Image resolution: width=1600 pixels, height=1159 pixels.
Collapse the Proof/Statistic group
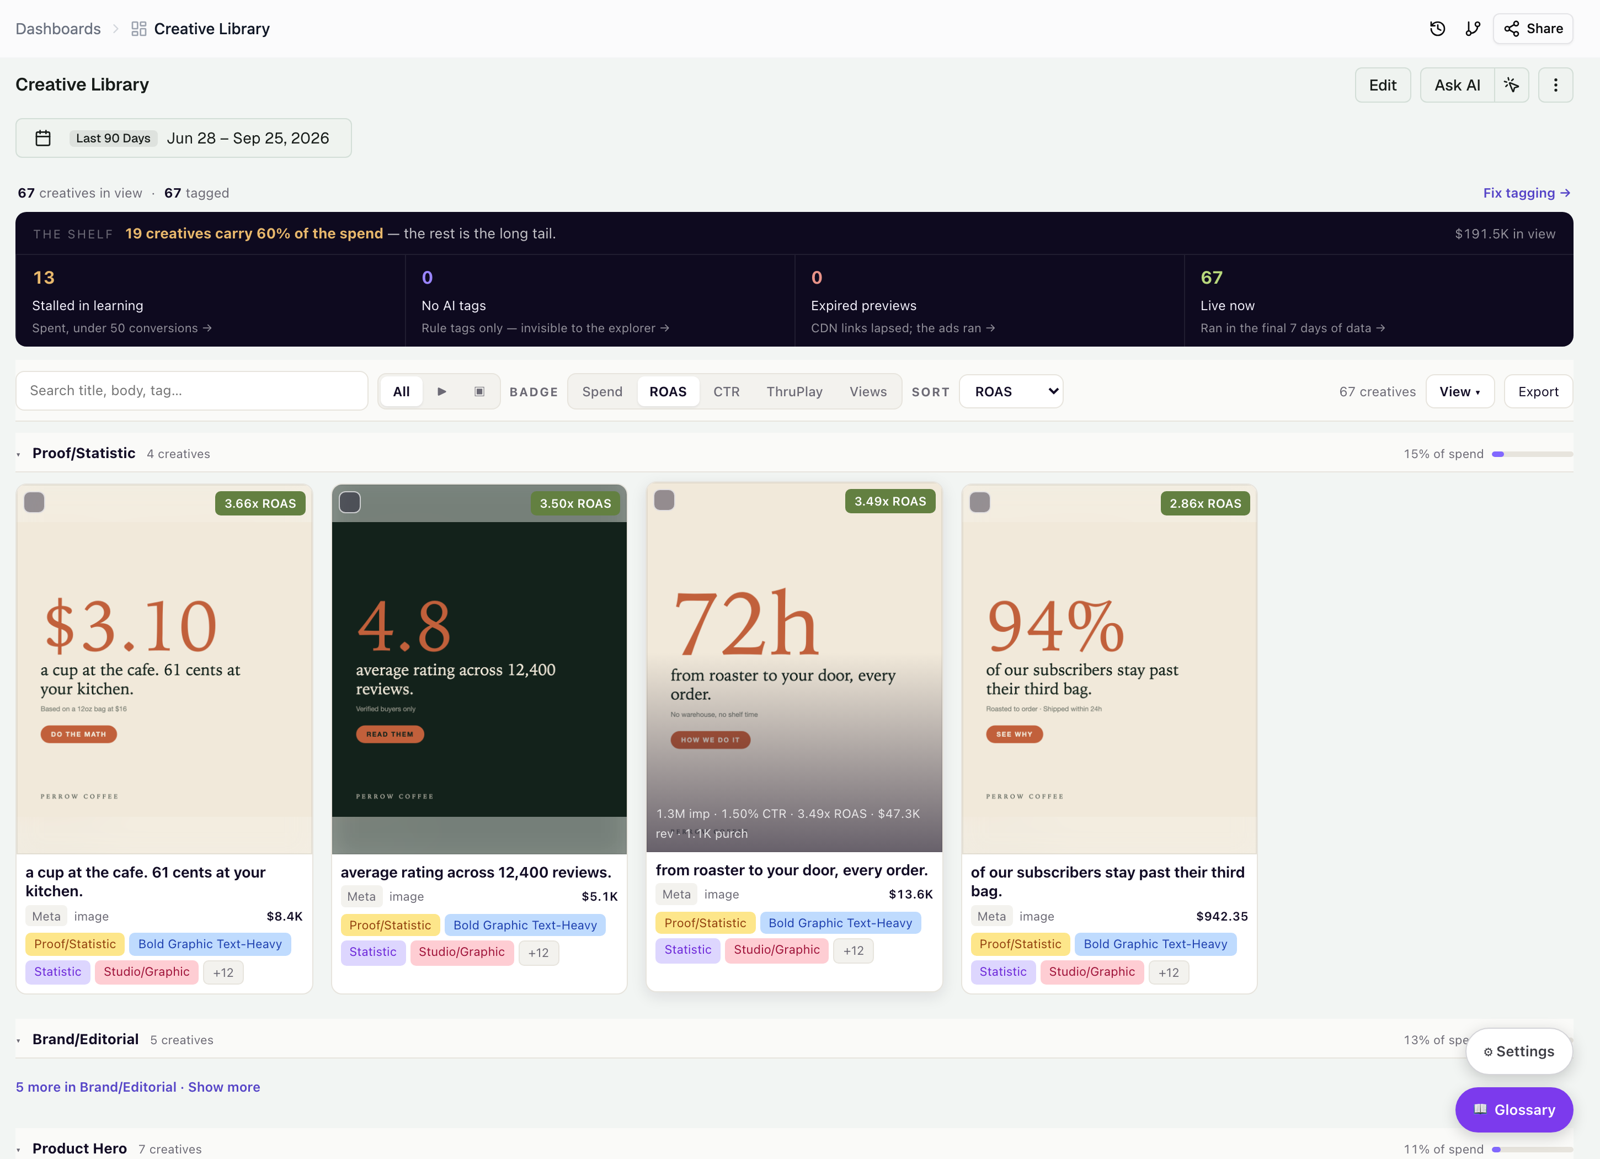pyautogui.click(x=19, y=454)
